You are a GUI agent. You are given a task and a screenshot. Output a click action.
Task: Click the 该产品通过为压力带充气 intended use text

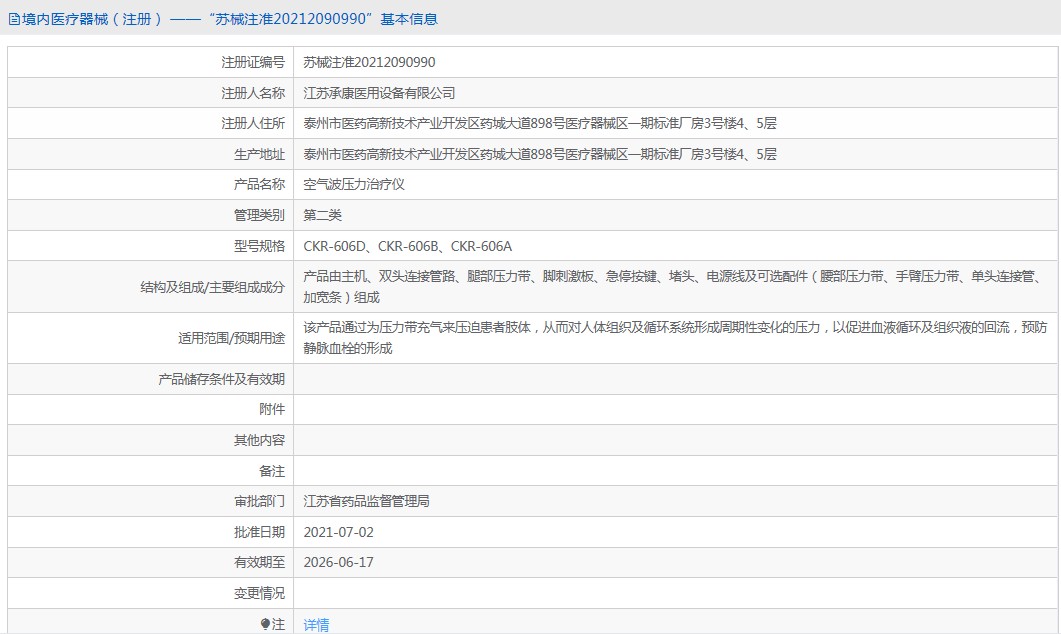tap(675, 338)
